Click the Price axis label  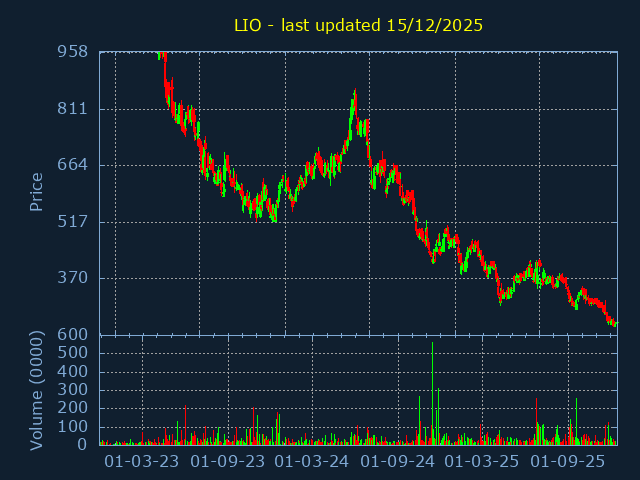coord(37,192)
